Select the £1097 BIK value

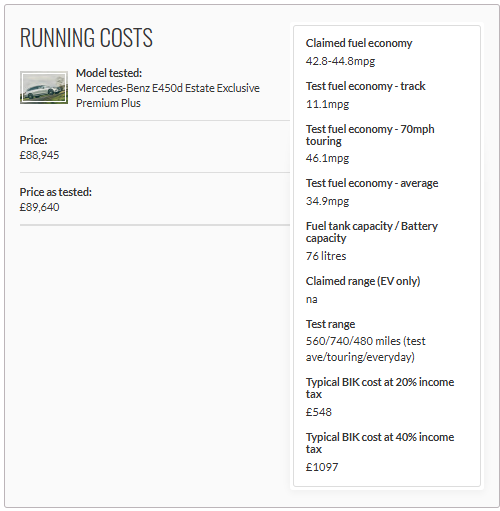coord(322,467)
